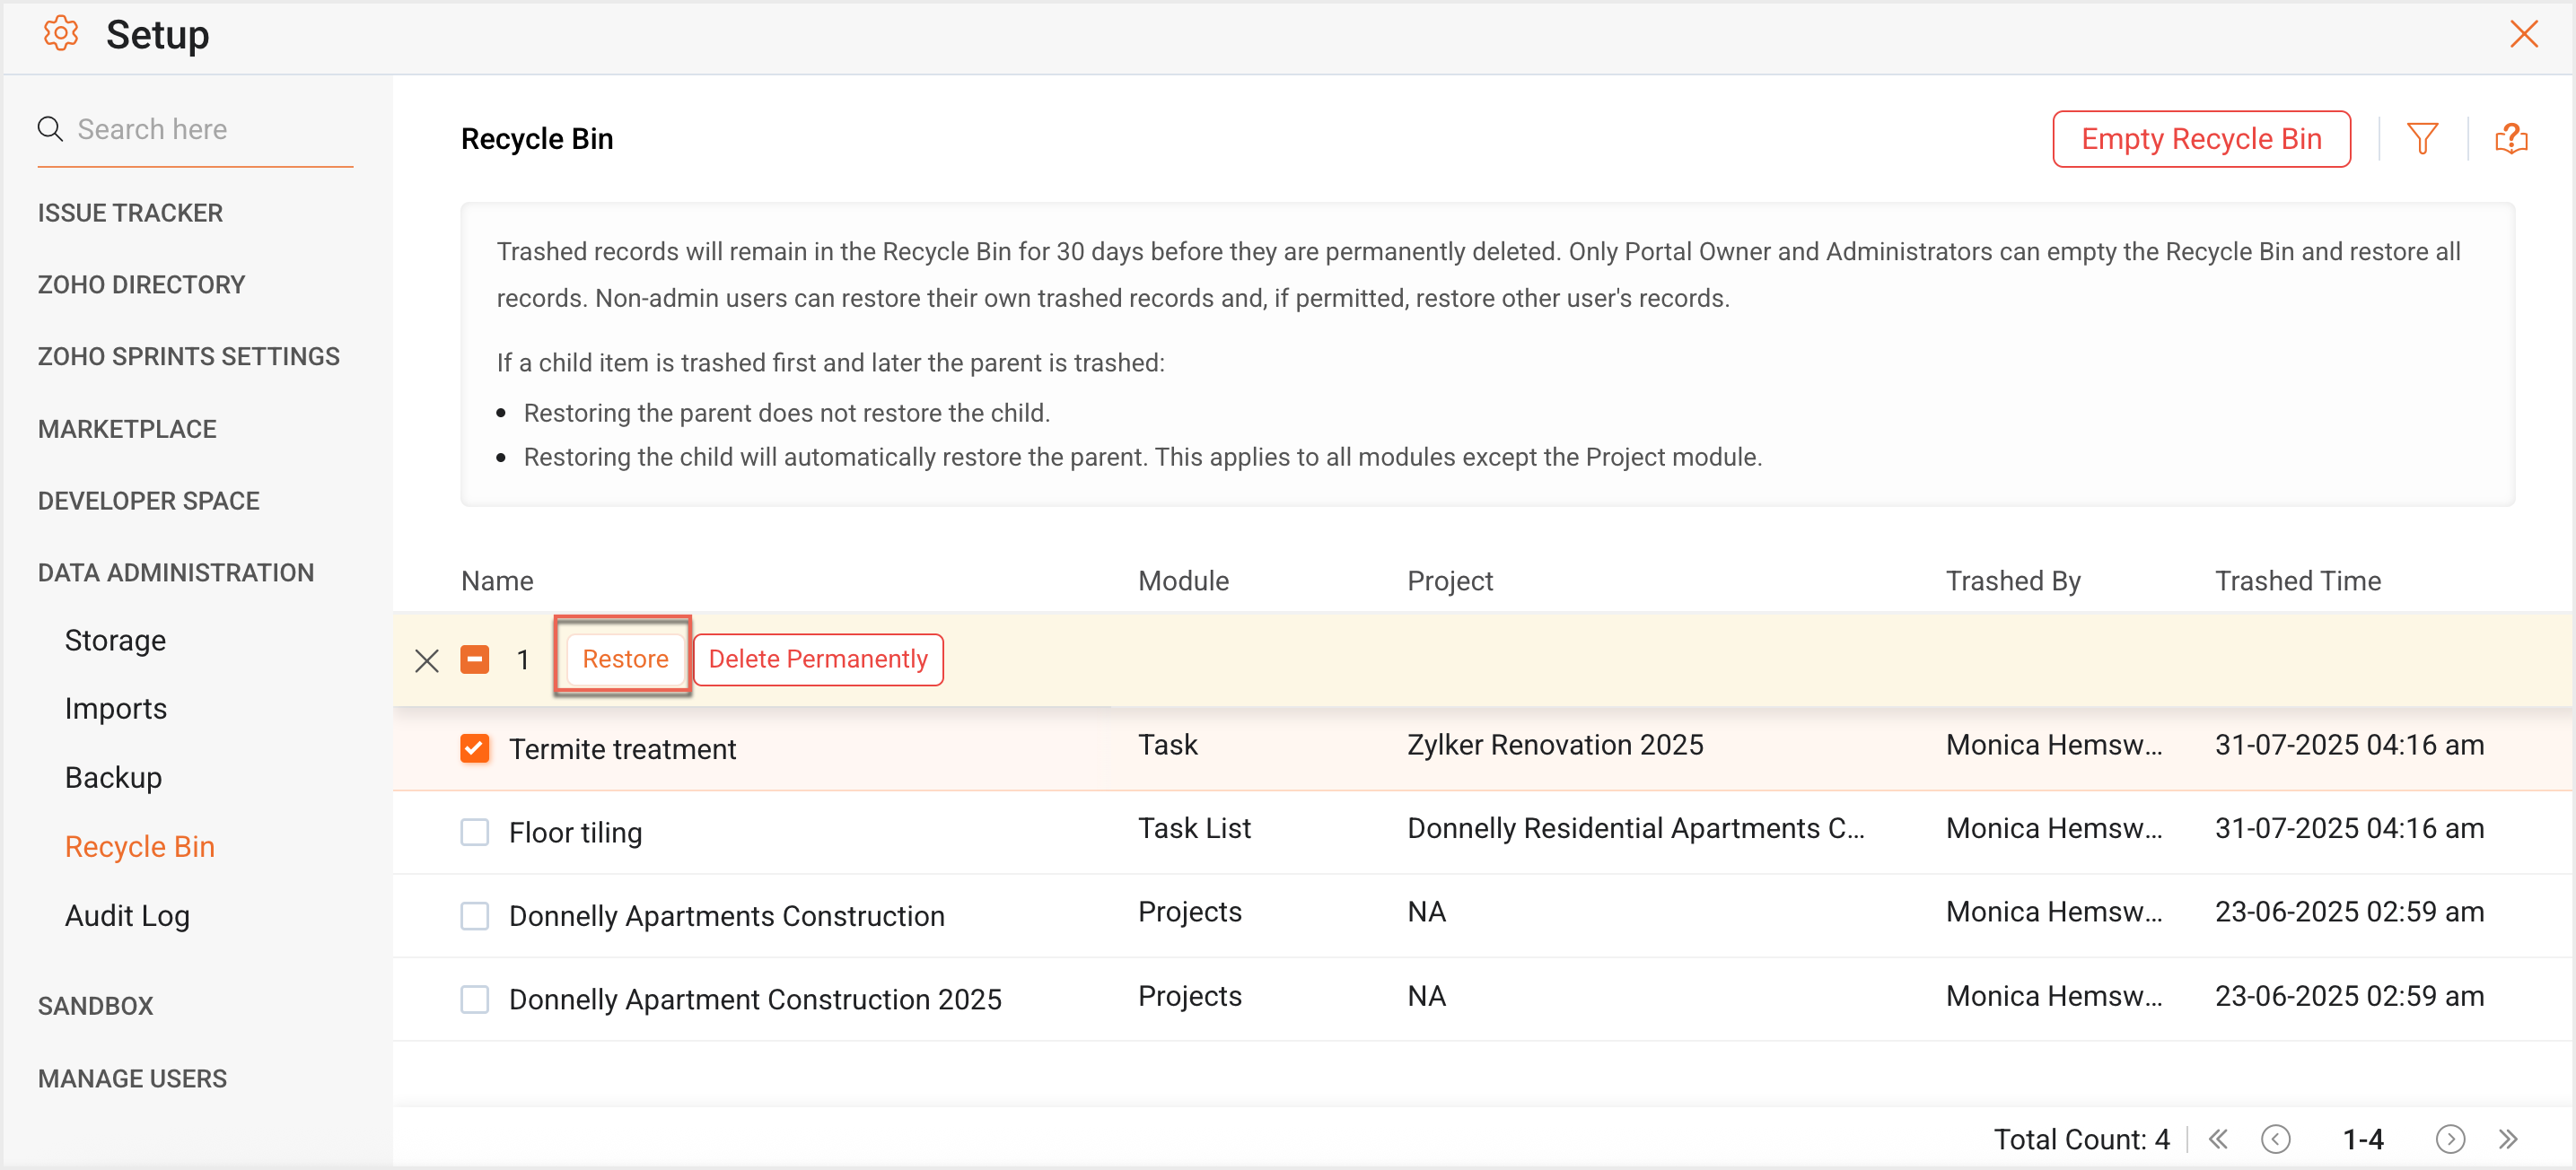The width and height of the screenshot is (2576, 1170).
Task: Expand Manage Users section
Action: click(132, 1078)
